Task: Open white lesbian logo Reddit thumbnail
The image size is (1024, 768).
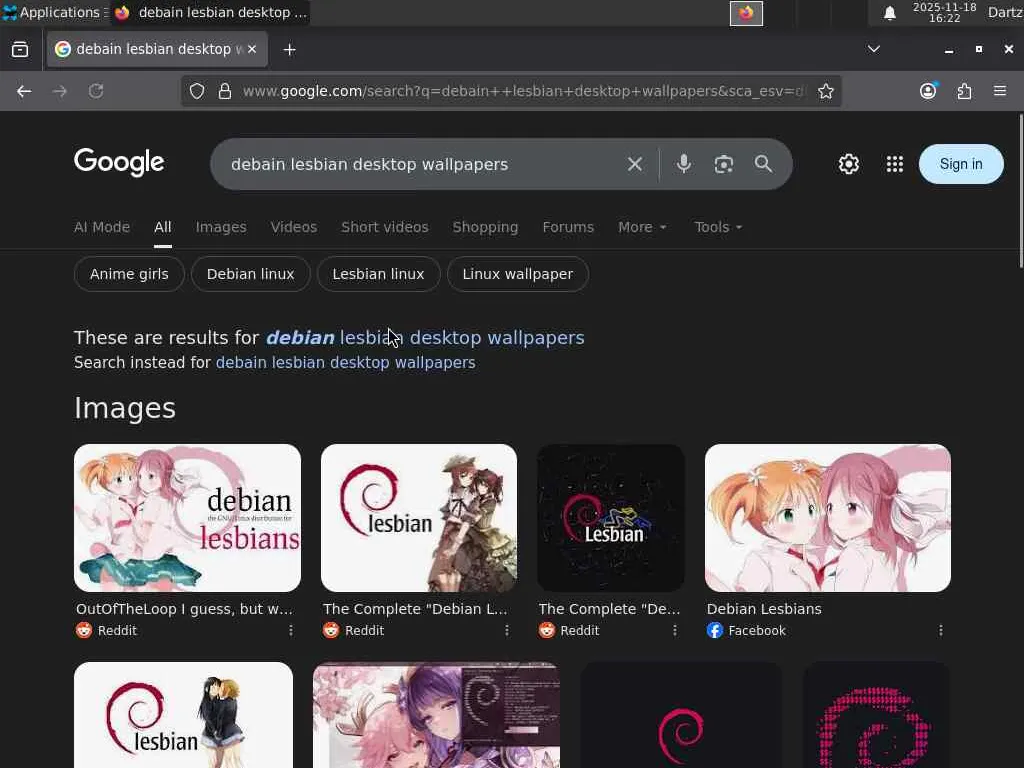Action: (419, 518)
